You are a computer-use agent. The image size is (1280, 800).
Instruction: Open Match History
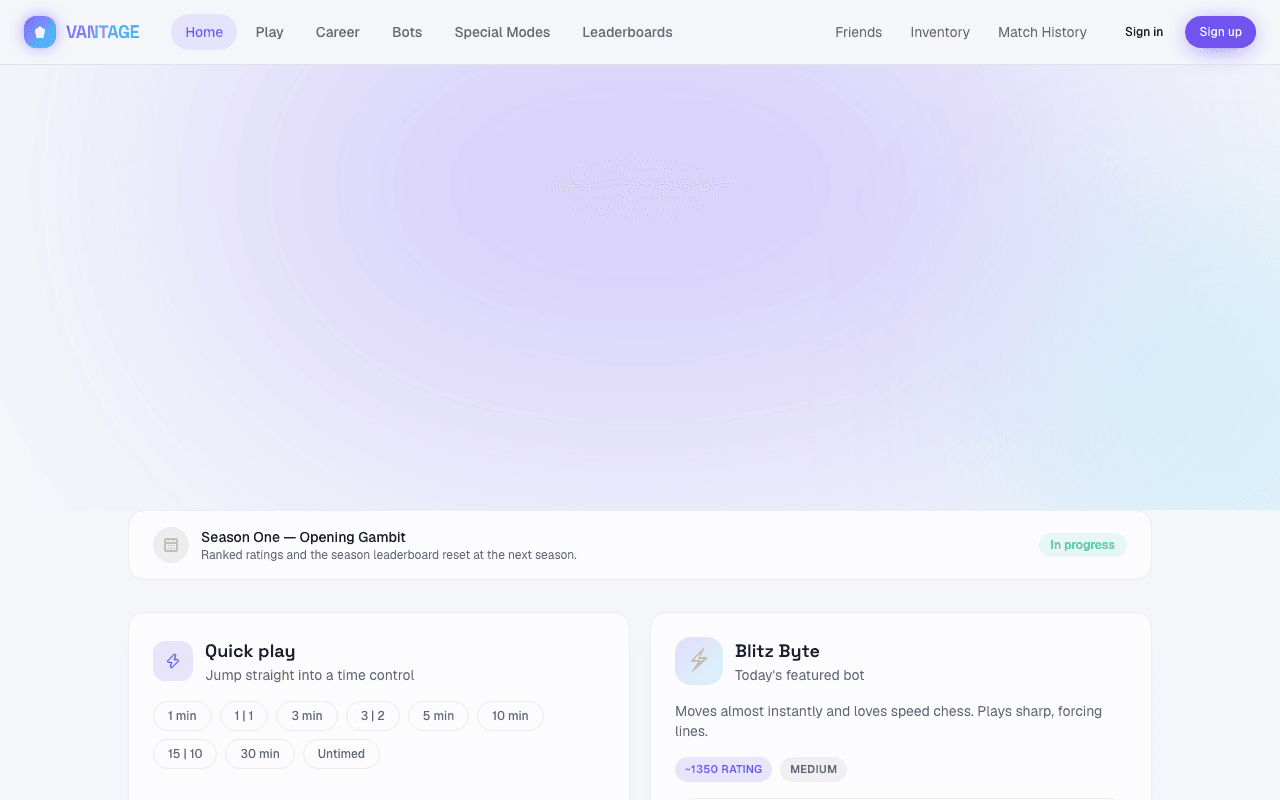pyautogui.click(x=1042, y=32)
